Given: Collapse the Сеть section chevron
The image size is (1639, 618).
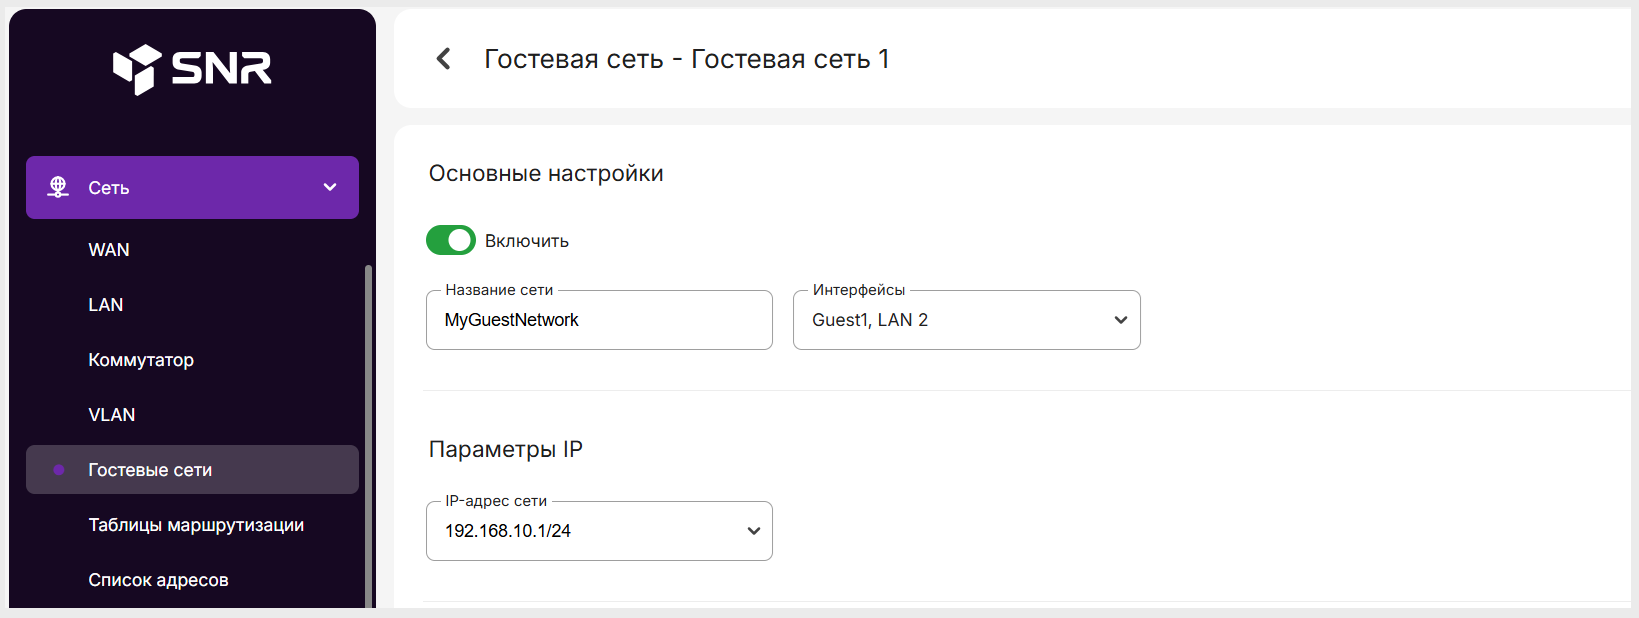Looking at the screenshot, I should click(330, 187).
